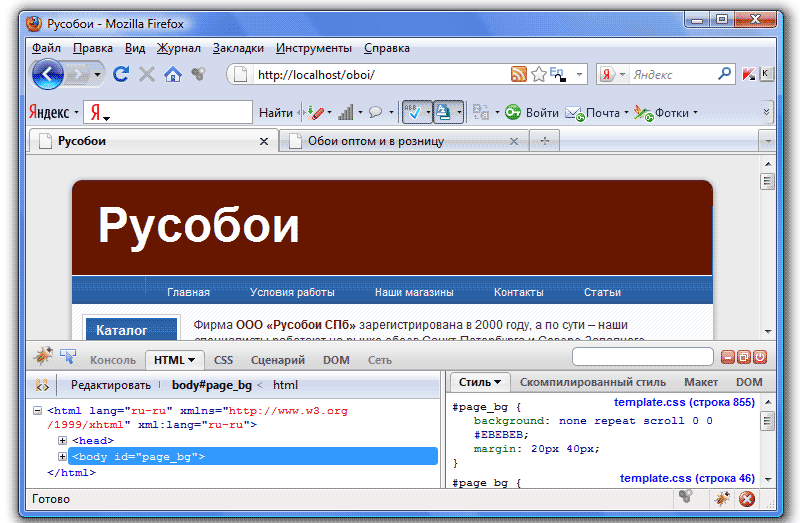Image resolution: width=800 pixels, height=523 pixels.
Task: Open the Журнал menu
Action: pyautogui.click(x=179, y=48)
